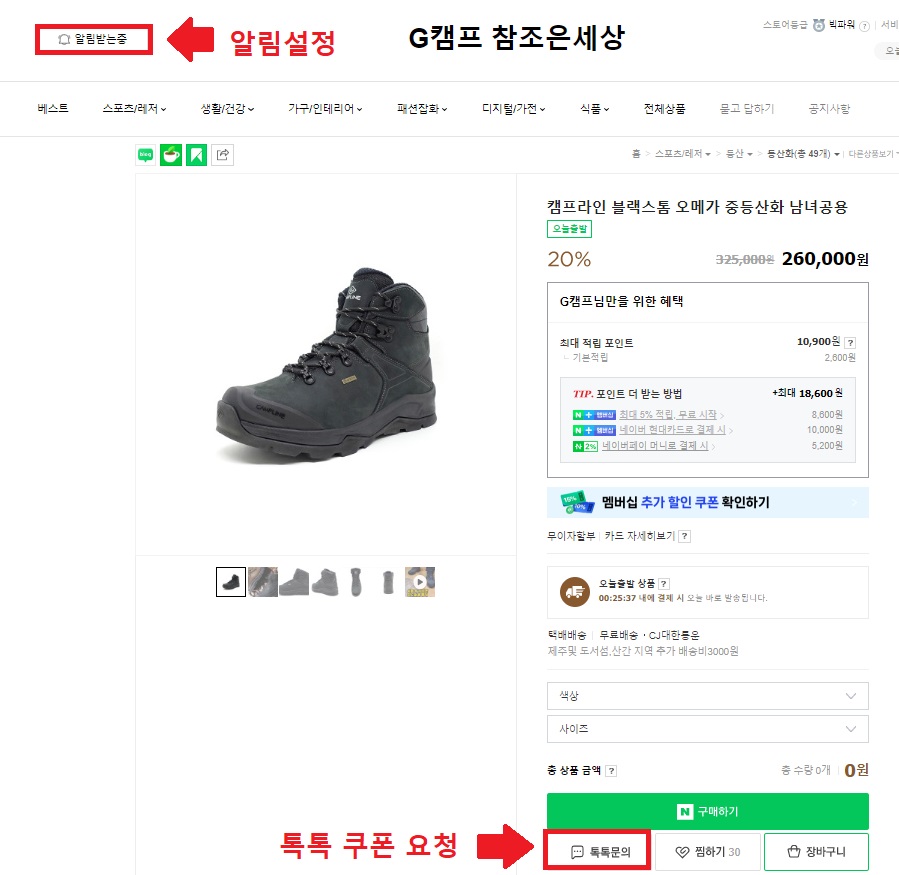Click help icon next to 오늘출발 상품
Screen dimensions: 899x875
point(664,584)
